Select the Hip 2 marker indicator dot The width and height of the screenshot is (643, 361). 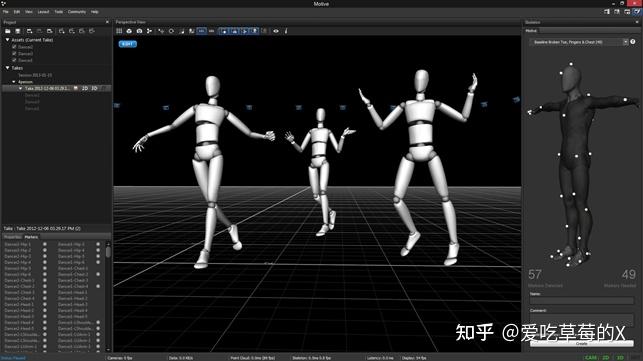click(45, 250)
